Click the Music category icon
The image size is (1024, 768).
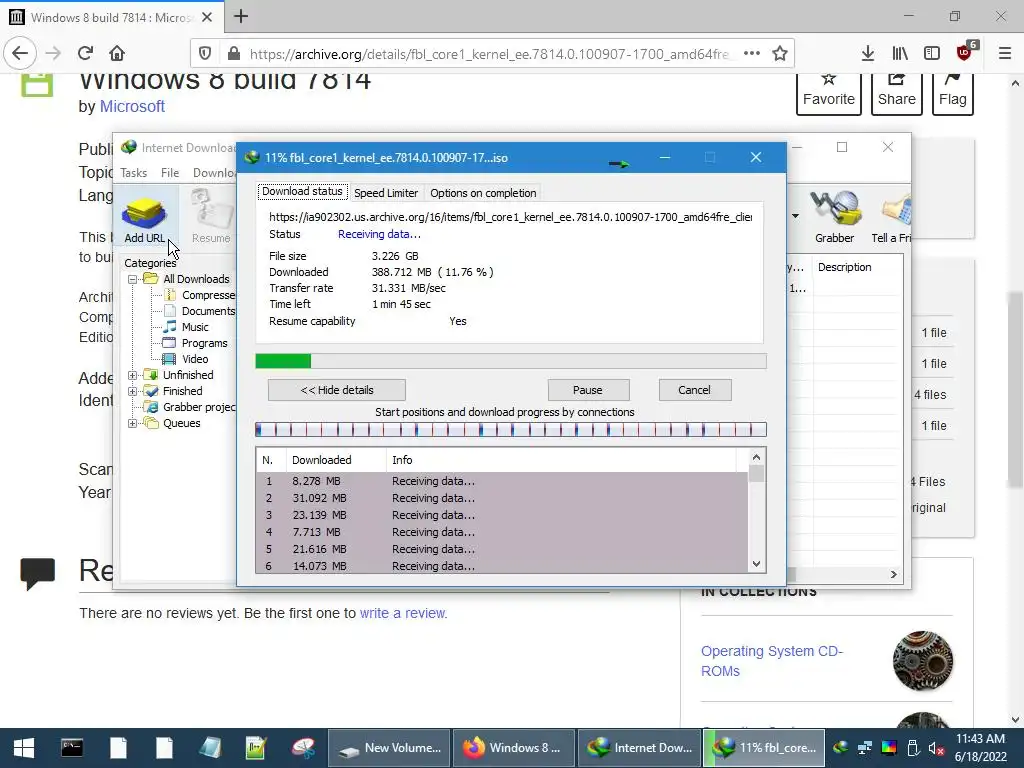point(170,327)
